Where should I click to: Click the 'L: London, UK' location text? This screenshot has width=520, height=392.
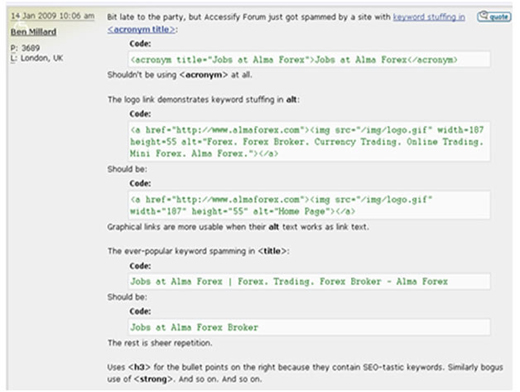point(37,58)
